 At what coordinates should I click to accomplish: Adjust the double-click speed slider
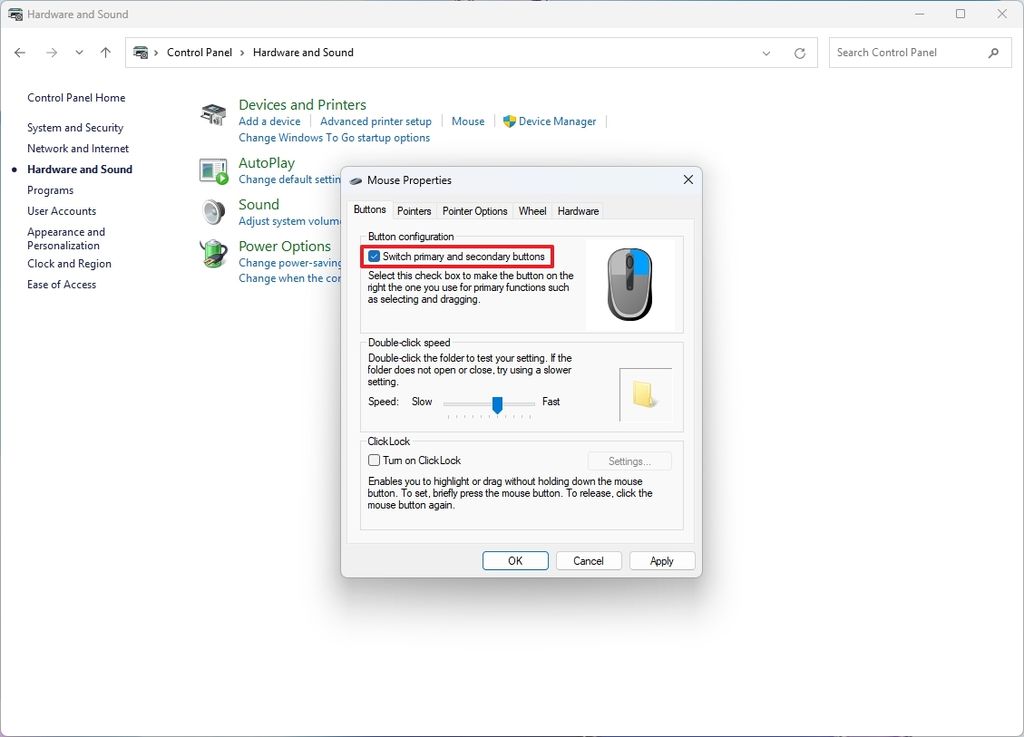(497, 404)
